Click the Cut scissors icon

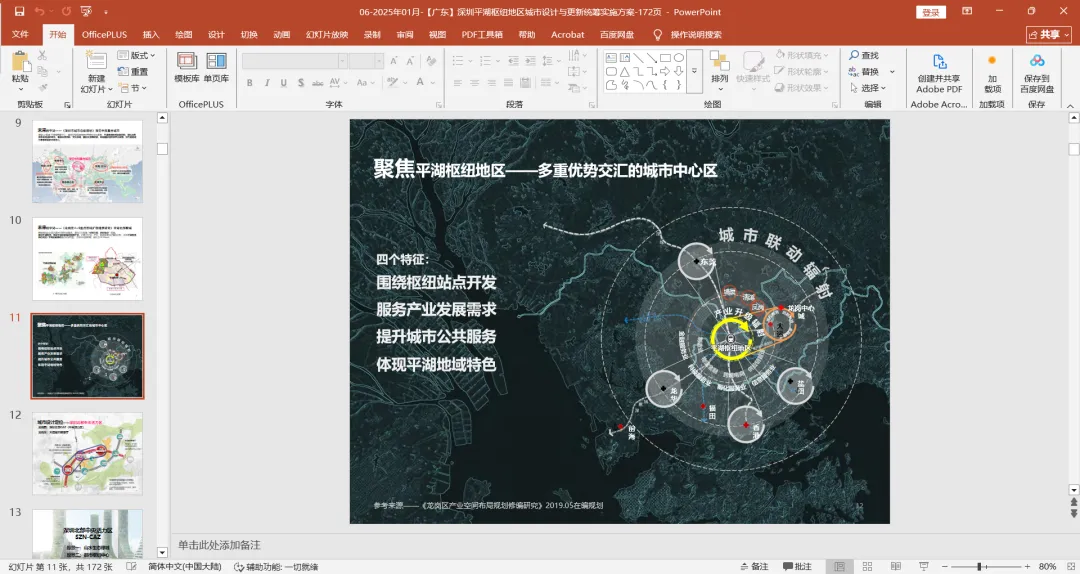click(x=43, y=55)
